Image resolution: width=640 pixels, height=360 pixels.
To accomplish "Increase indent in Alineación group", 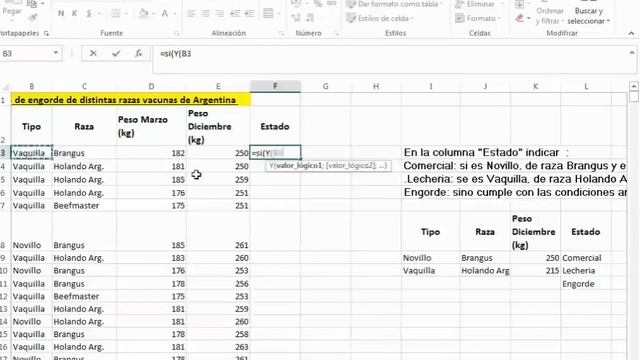I will (x=249, y=13).
